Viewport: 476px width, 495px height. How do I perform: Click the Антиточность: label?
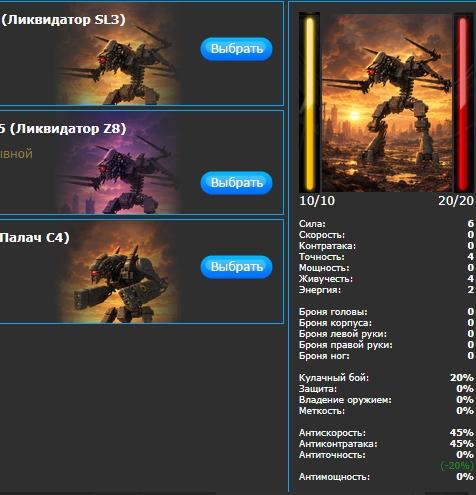point(332,455)
